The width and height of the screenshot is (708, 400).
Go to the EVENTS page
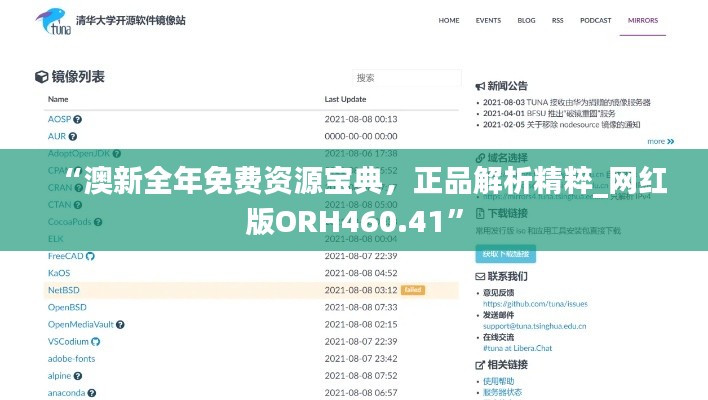click(488, 20)
